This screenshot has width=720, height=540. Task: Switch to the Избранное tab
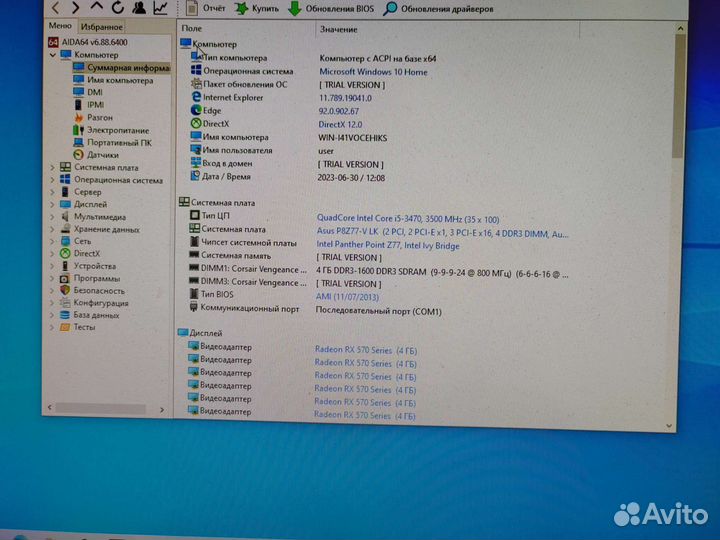[x=101, y=27]
